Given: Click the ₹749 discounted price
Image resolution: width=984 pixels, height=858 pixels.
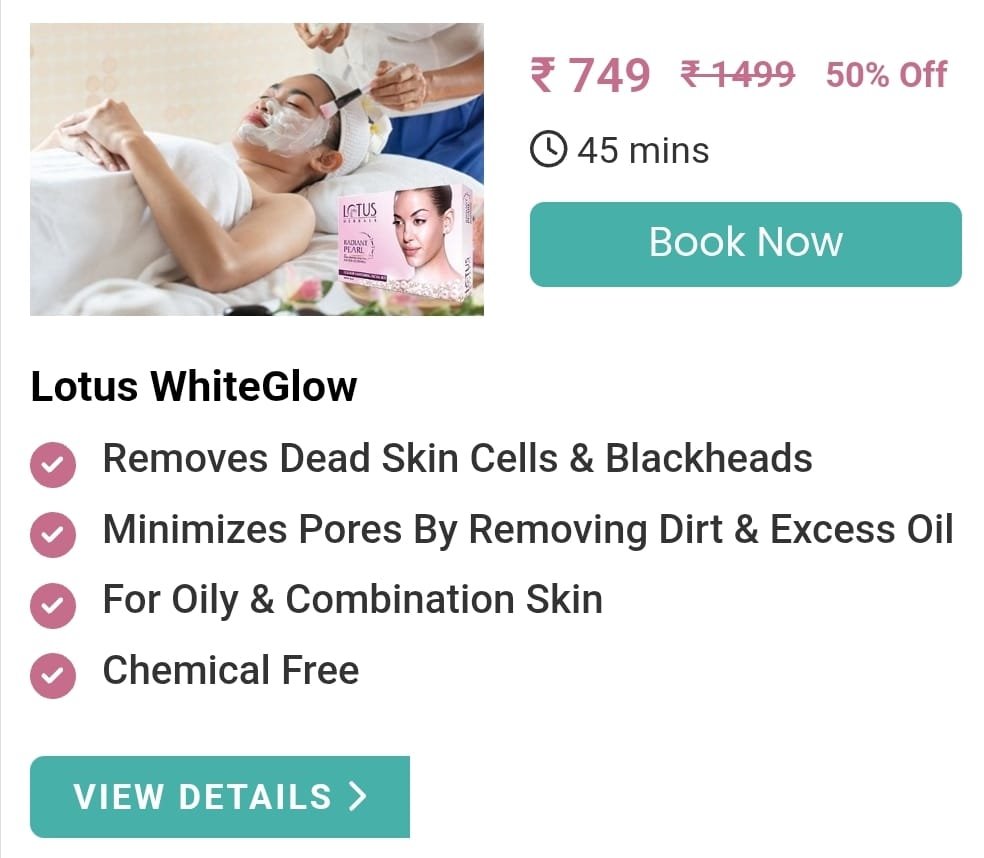Looking at the screenshot, I should tap(591, 75).
